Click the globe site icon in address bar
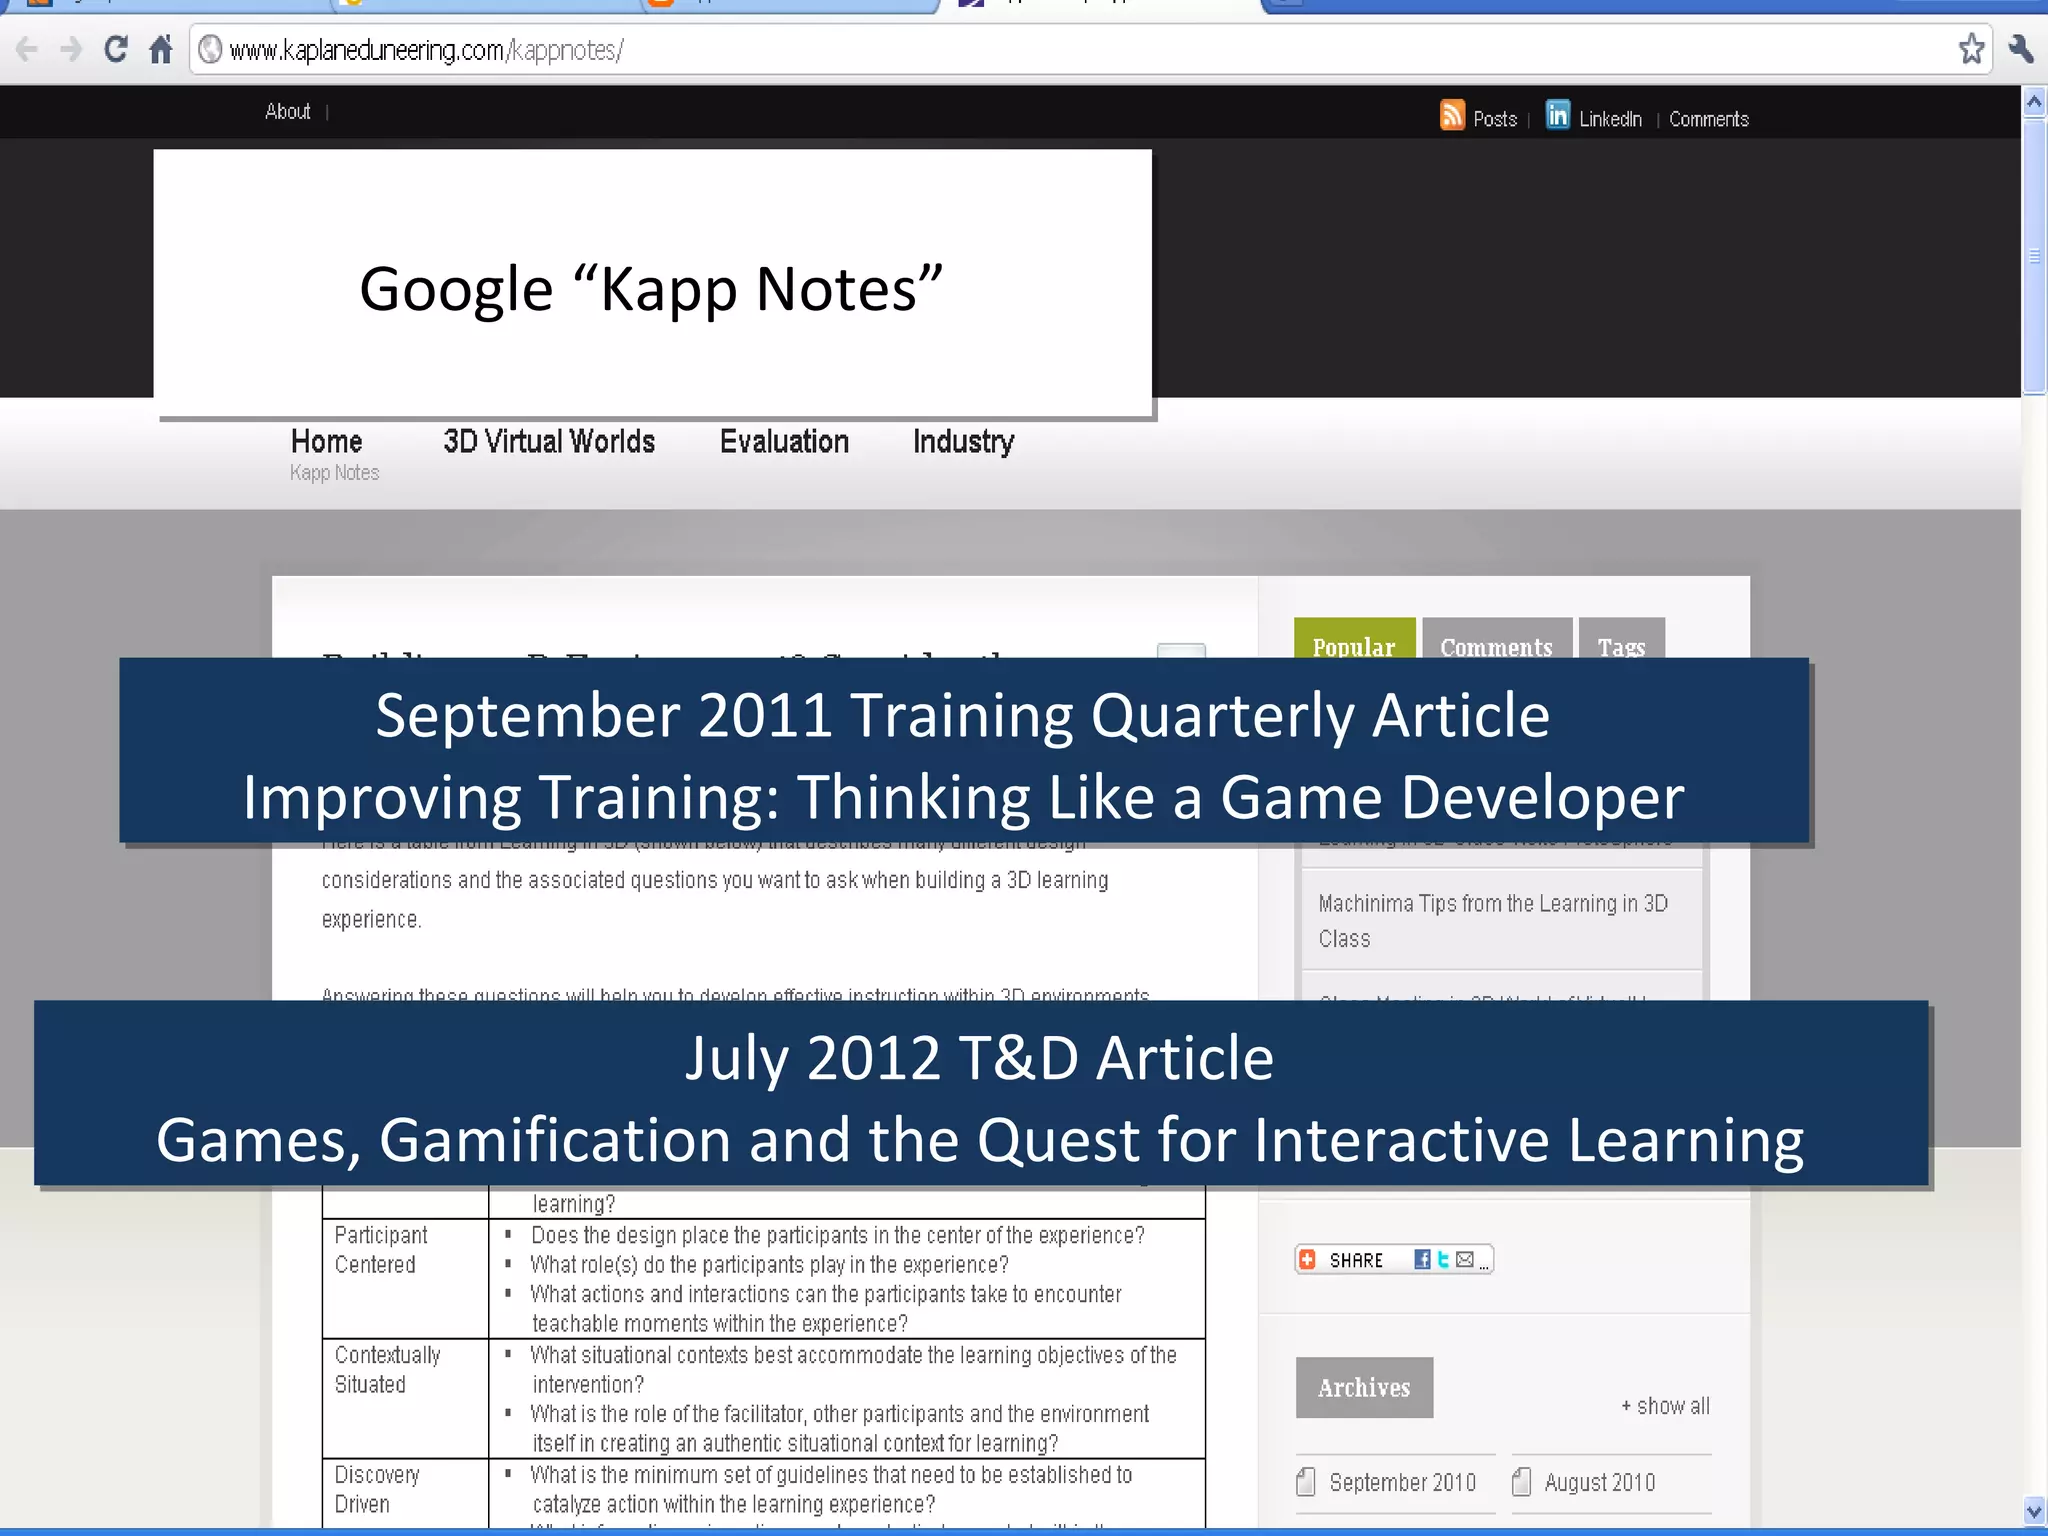 coord(209,49)
